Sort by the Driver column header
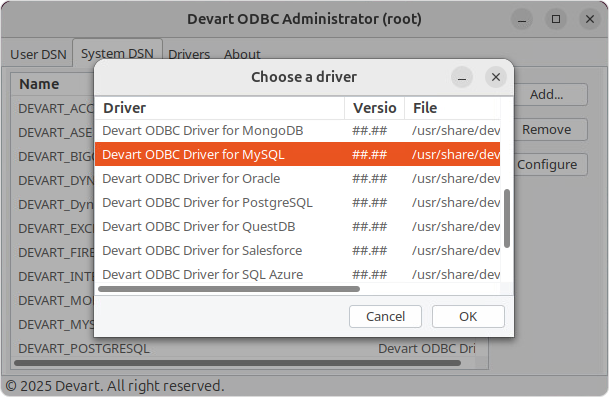Viewport: 609px width, 397px height. [220, 108]
